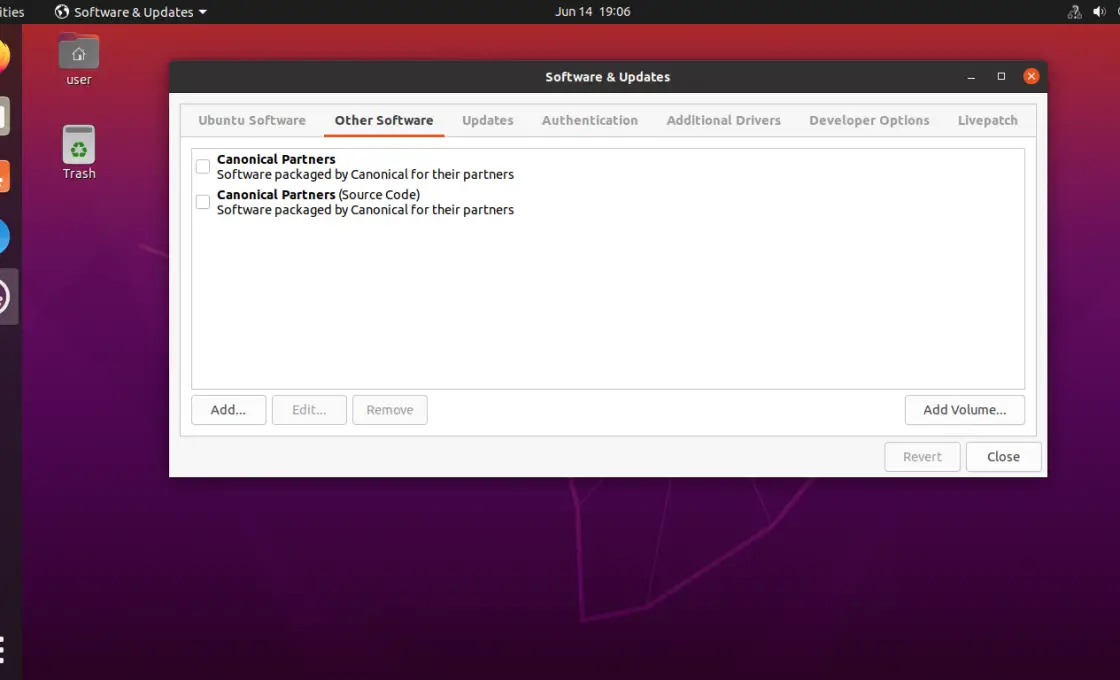Close the window with the orange X
This screenshot has height=680, width=1120.
coord(1031,76)
